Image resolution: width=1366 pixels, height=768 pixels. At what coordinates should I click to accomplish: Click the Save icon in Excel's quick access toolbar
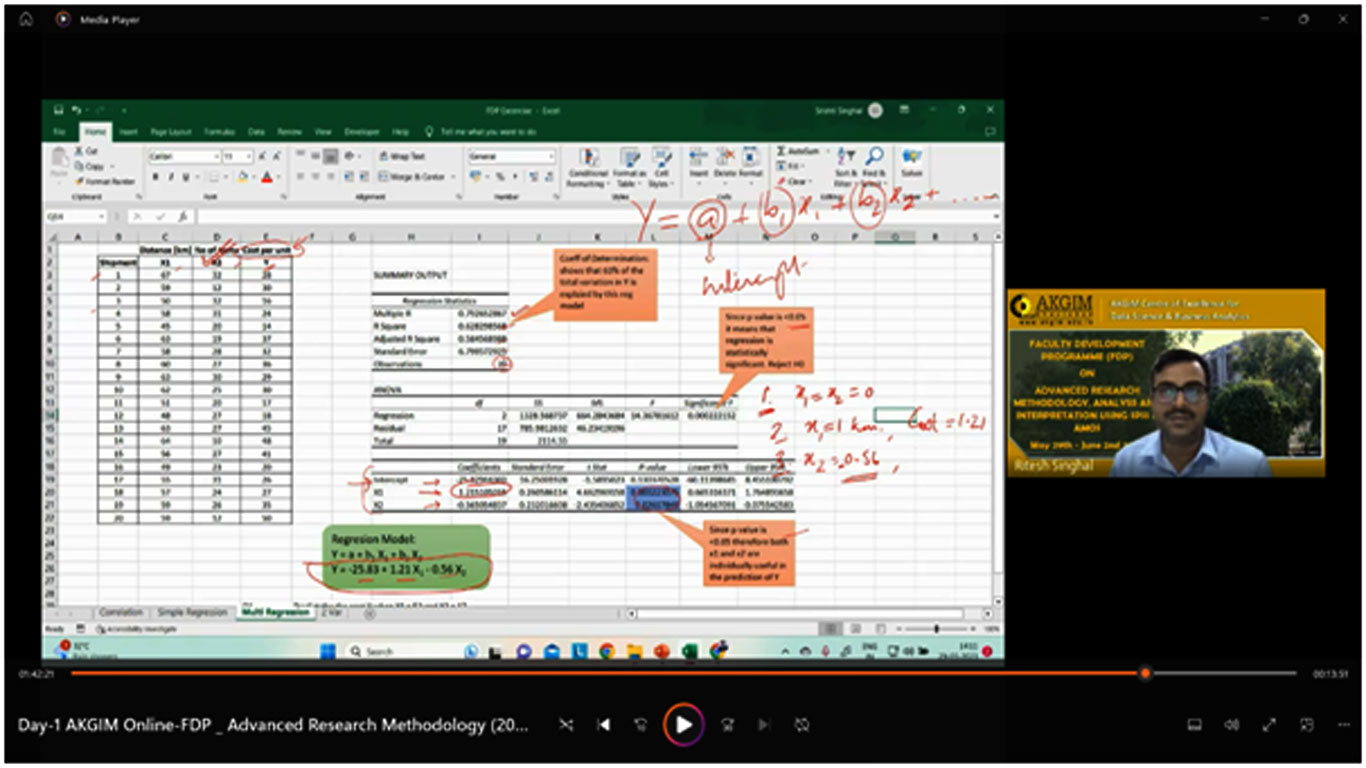pos(58,110)
